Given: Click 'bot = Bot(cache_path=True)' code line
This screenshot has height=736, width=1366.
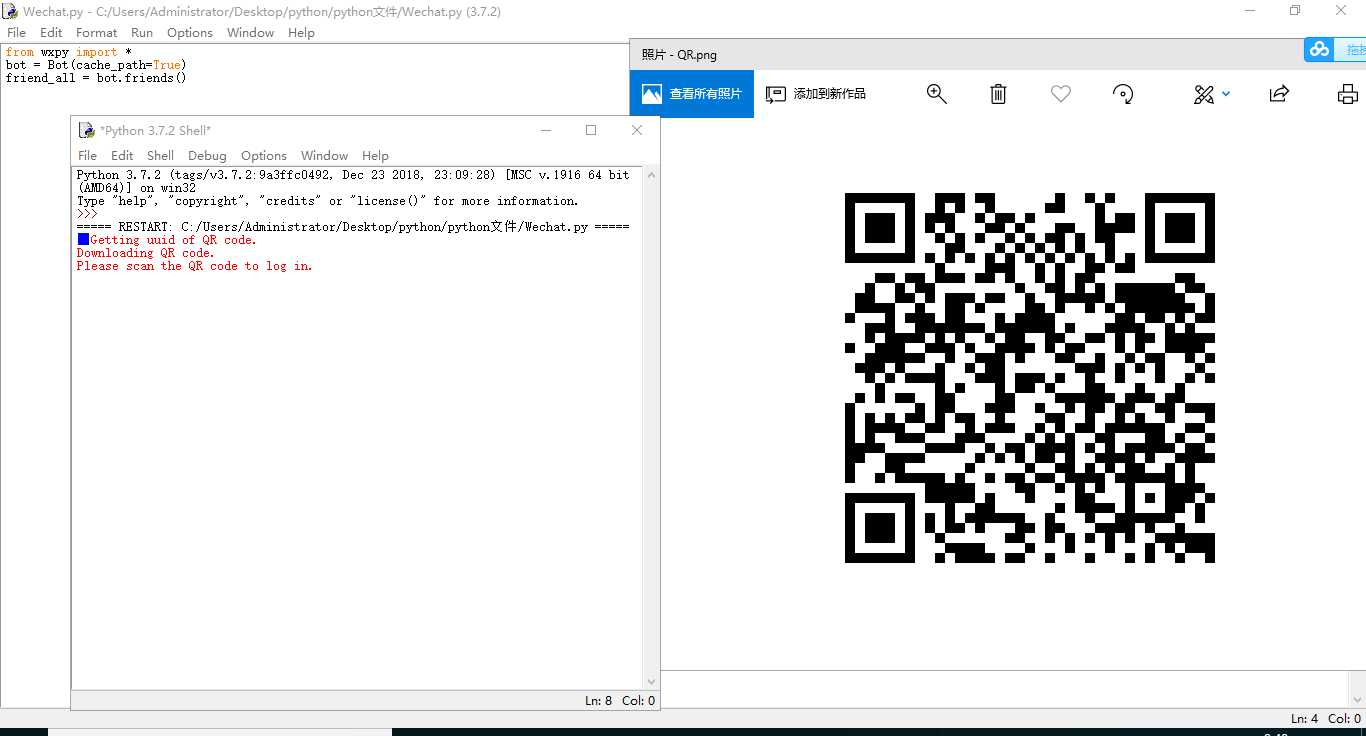Looking at the screenshot, I should pos(96,65).
